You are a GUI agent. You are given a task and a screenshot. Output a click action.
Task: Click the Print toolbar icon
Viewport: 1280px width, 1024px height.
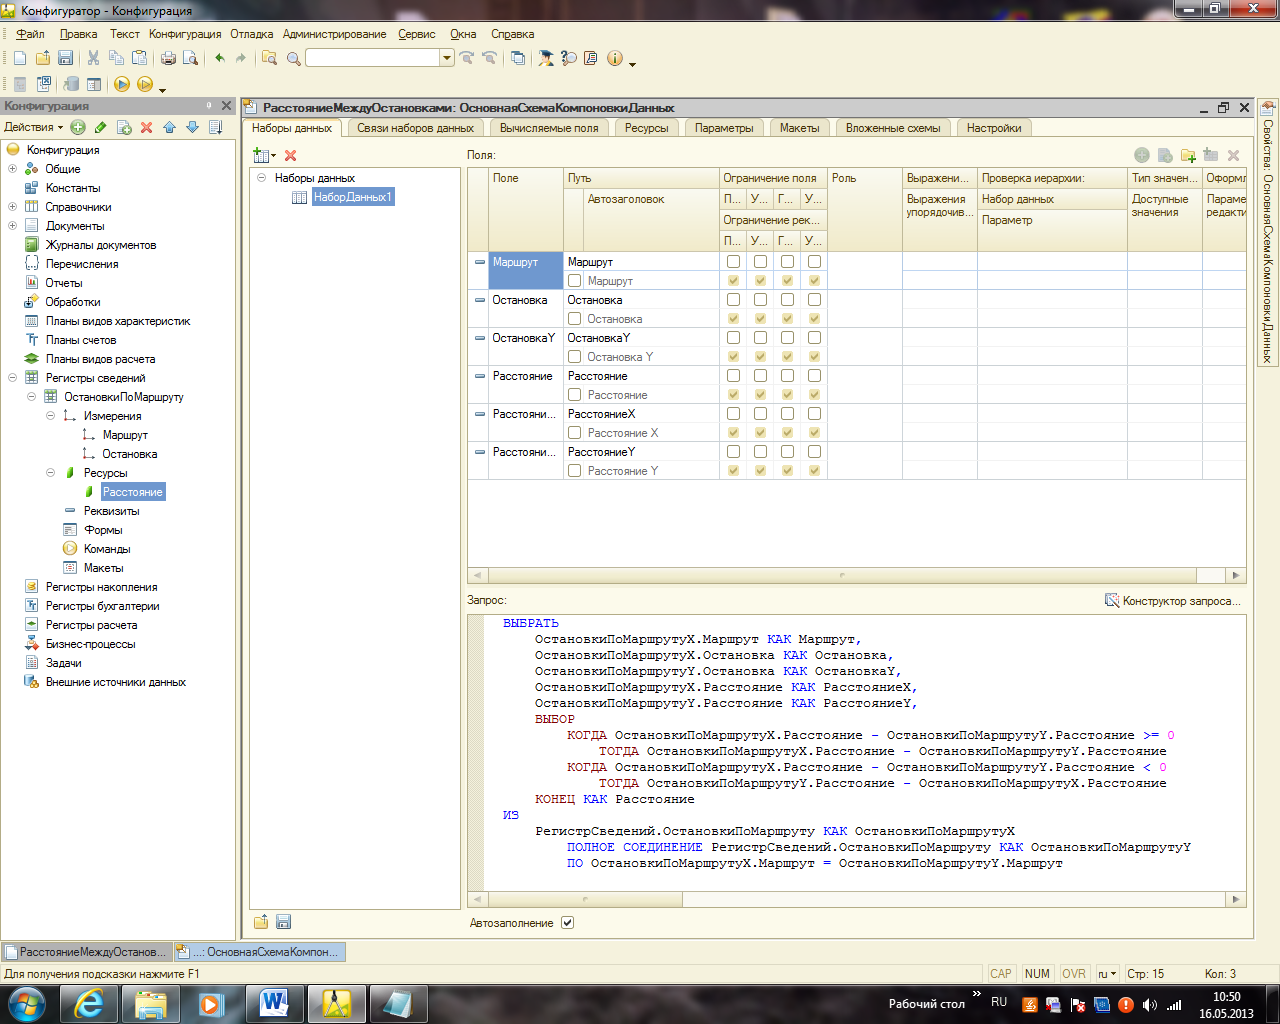pyautogui.click(x=168, y=58)
